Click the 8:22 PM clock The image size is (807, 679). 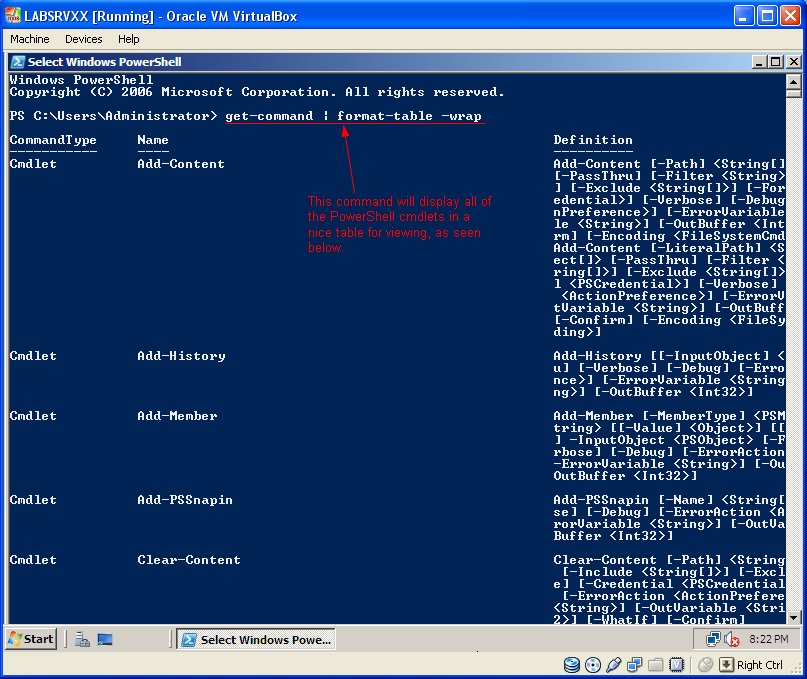point(768,639)
